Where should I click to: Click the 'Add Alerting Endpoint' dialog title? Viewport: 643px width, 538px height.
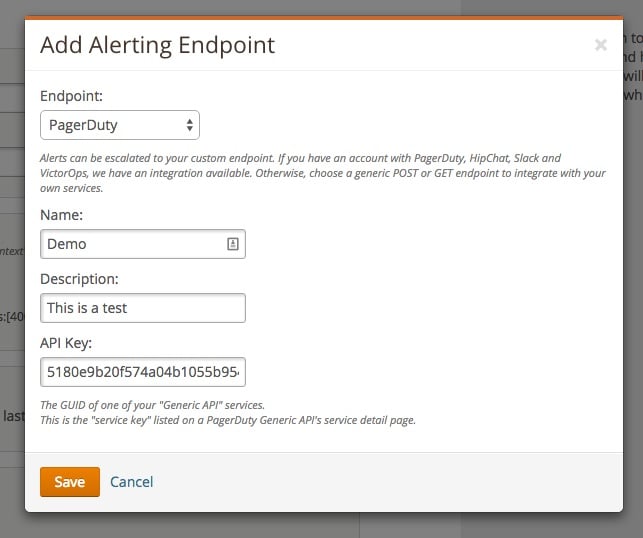click(x=157, y=45)
